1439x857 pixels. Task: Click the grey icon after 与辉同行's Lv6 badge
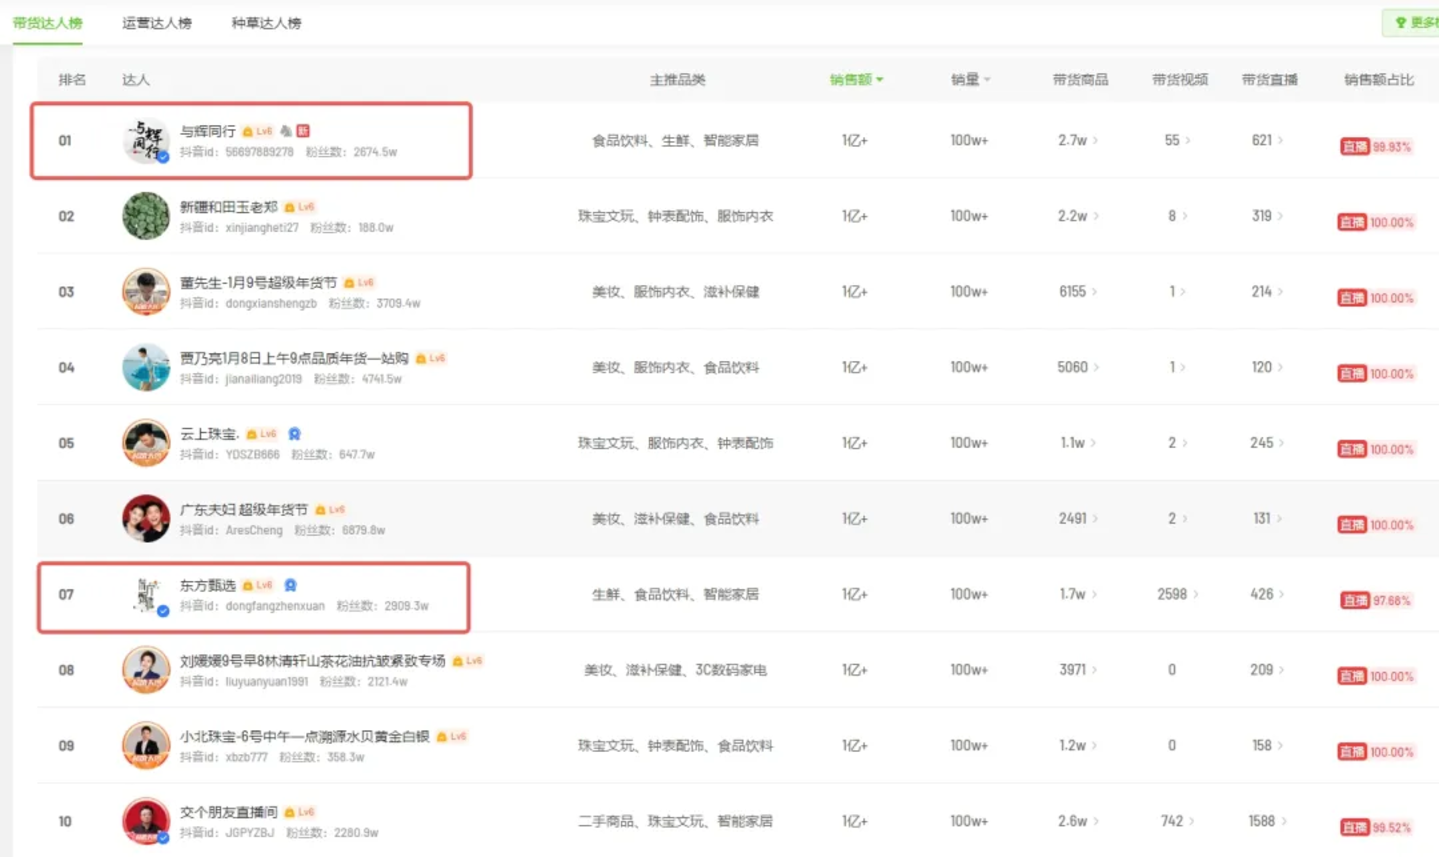(x=286, y=131)
